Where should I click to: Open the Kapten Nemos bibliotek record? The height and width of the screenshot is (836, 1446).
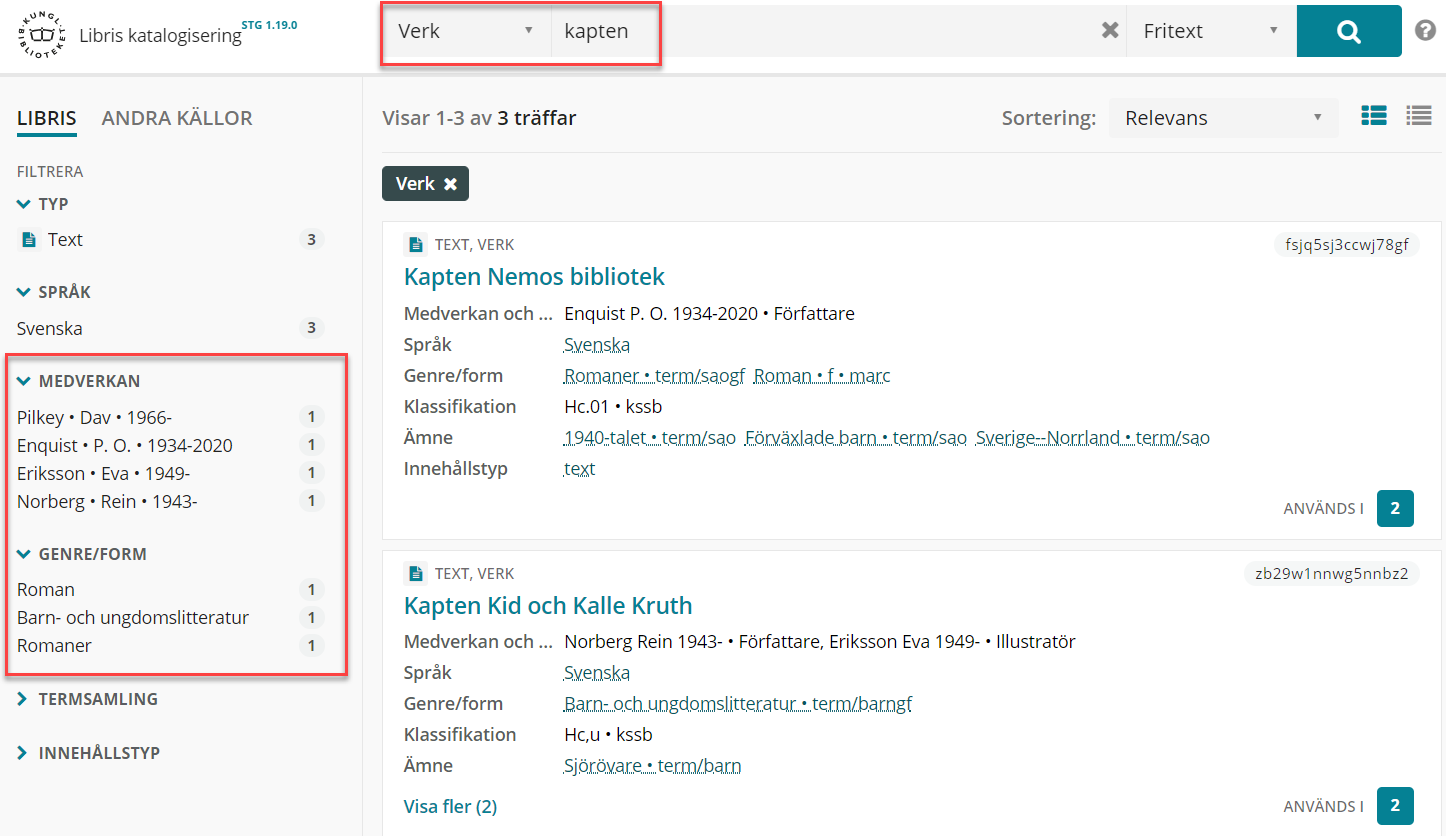point(534,276)
